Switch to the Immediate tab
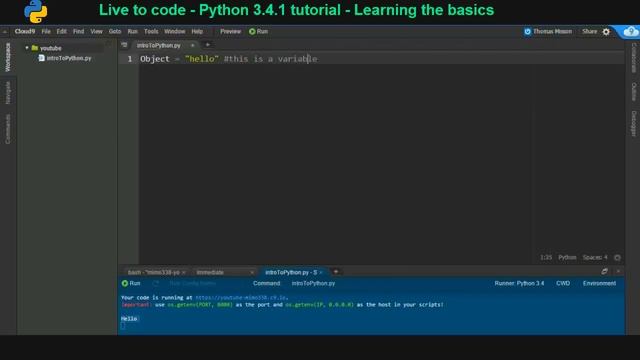 (x=210, y=272)
